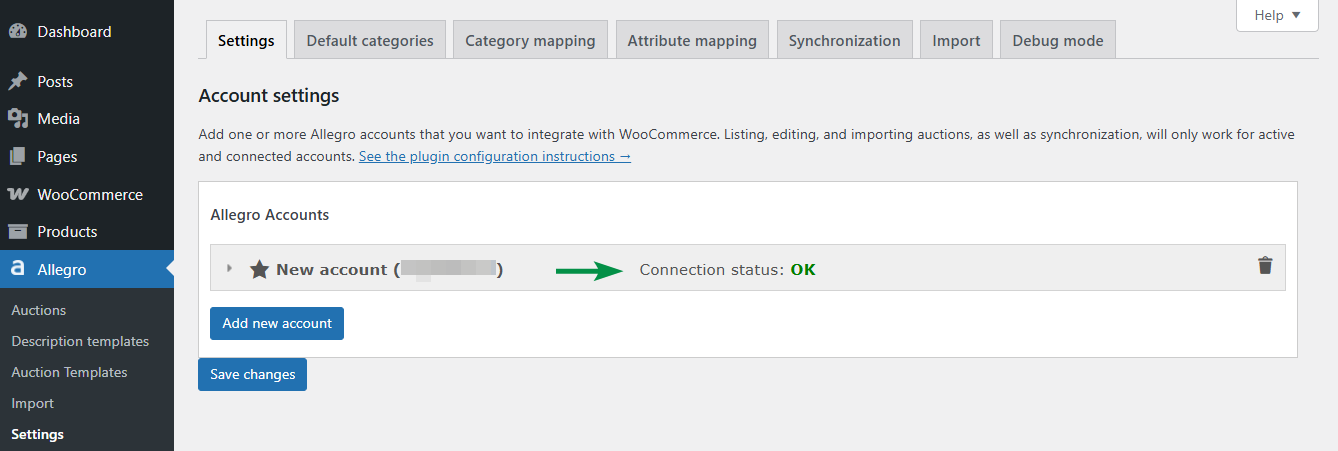Select the Attribute mapping tab

pyautogui.click(x=692, y=40)
